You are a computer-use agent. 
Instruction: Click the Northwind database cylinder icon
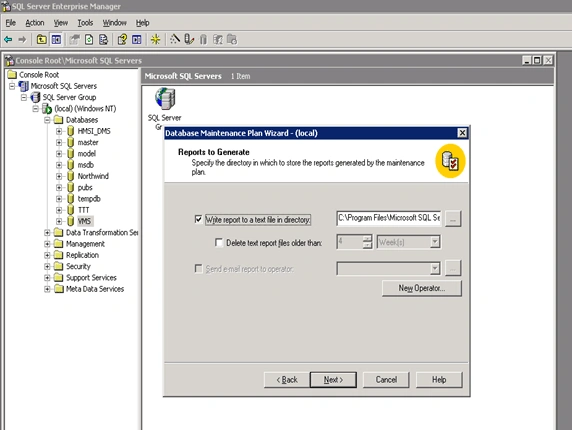[71, 176]
